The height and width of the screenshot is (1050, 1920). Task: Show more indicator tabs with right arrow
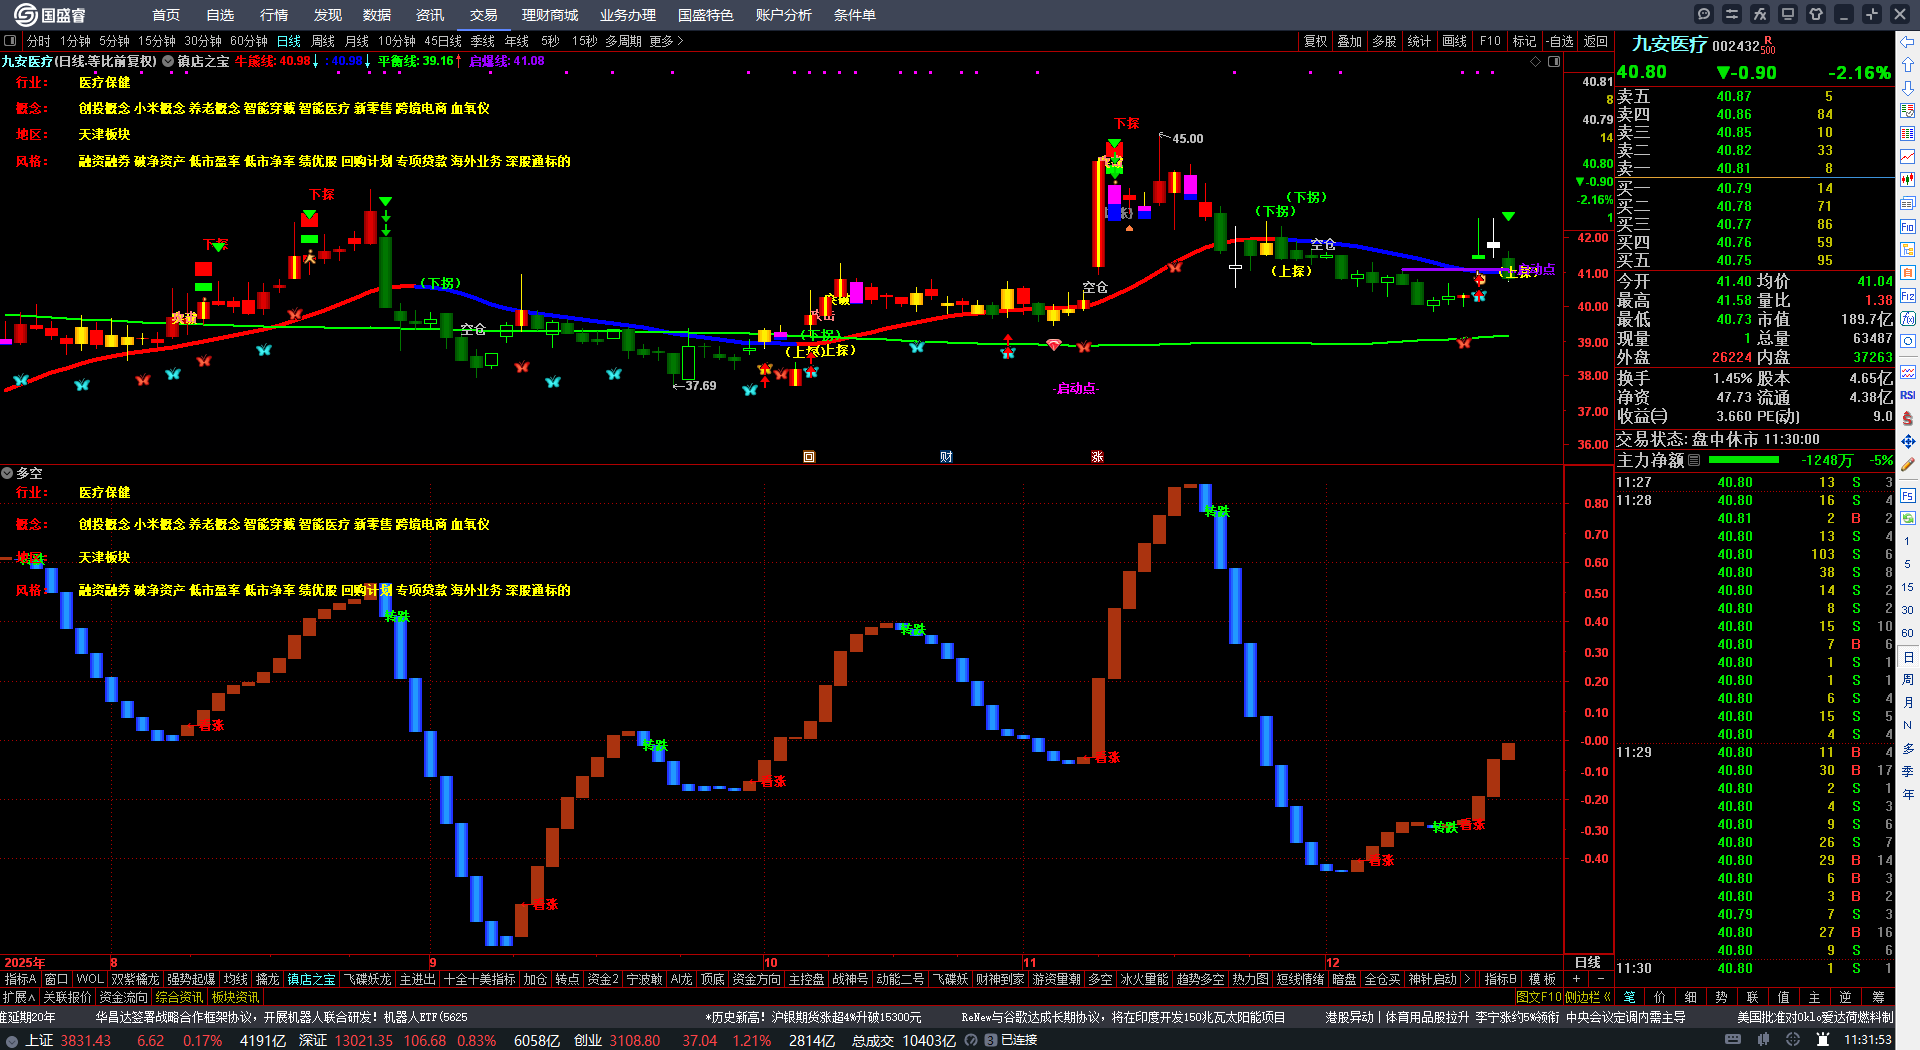tap(1467, 979)
